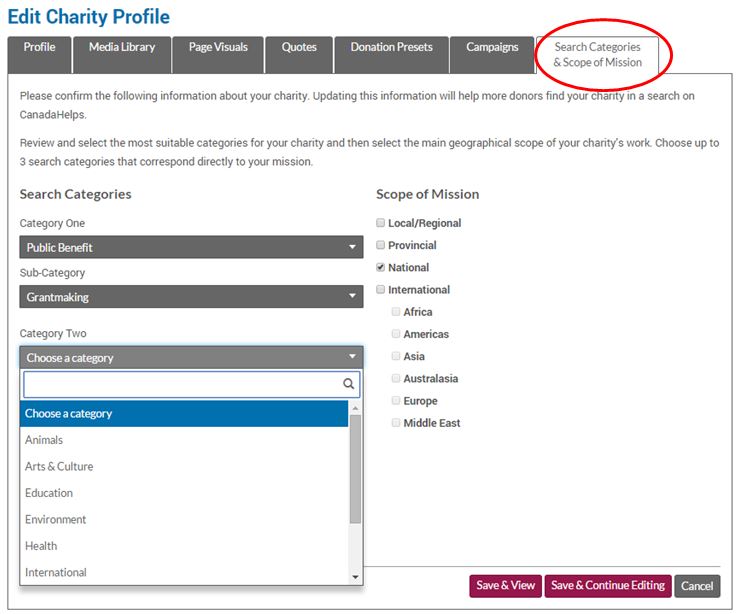Click Save & Continue Editing
The width and height of the screenshot is (736, 614).
click(x=607, y=586)
